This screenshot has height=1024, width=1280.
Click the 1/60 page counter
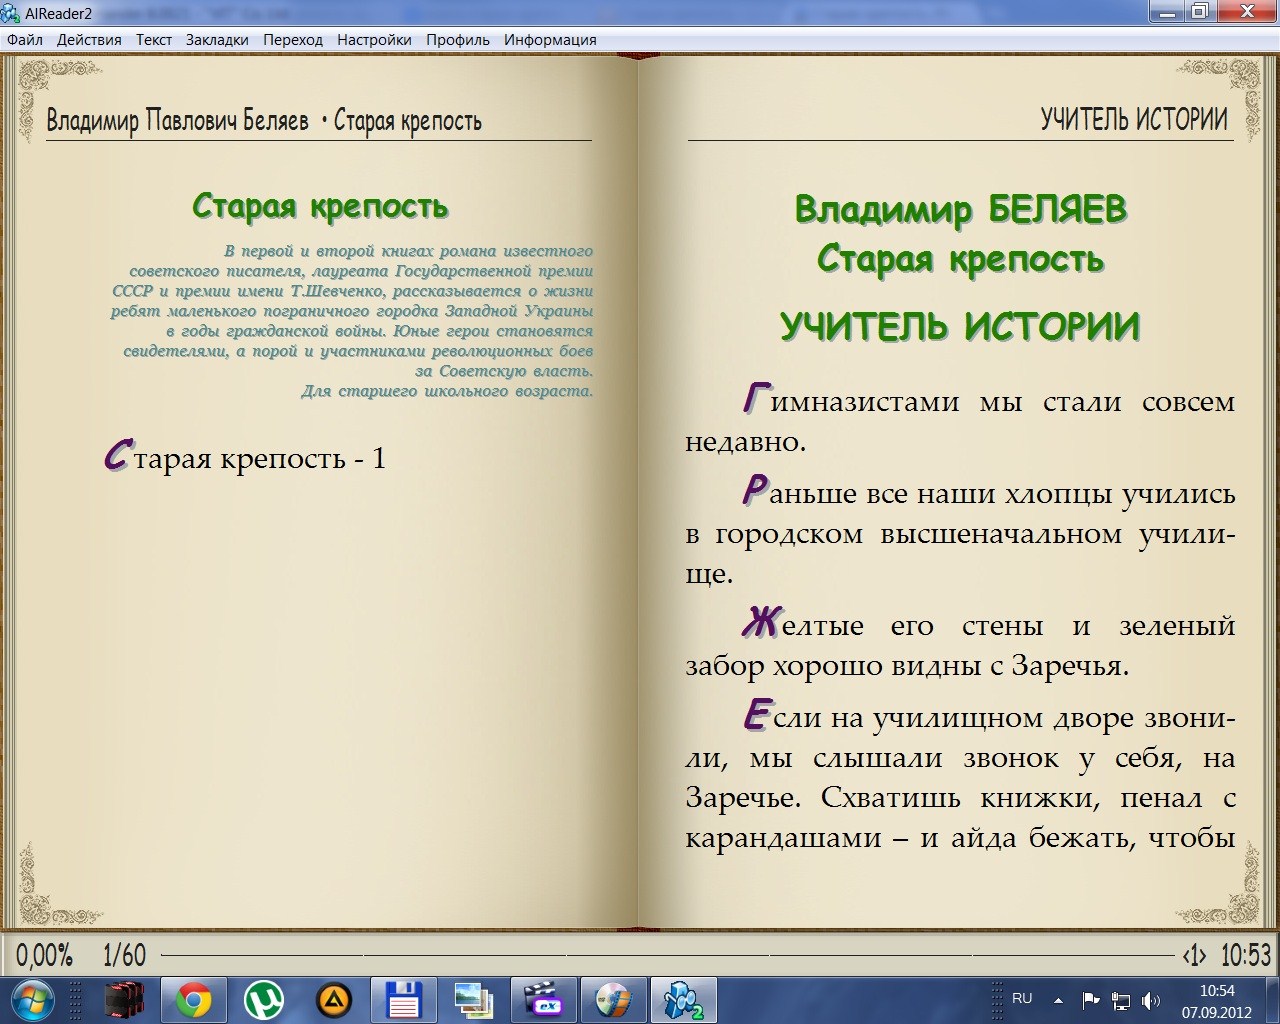pos(124,956)
